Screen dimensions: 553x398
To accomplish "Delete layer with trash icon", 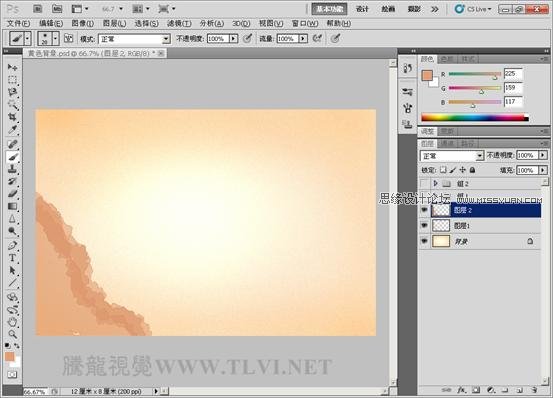I will (534, 390).
